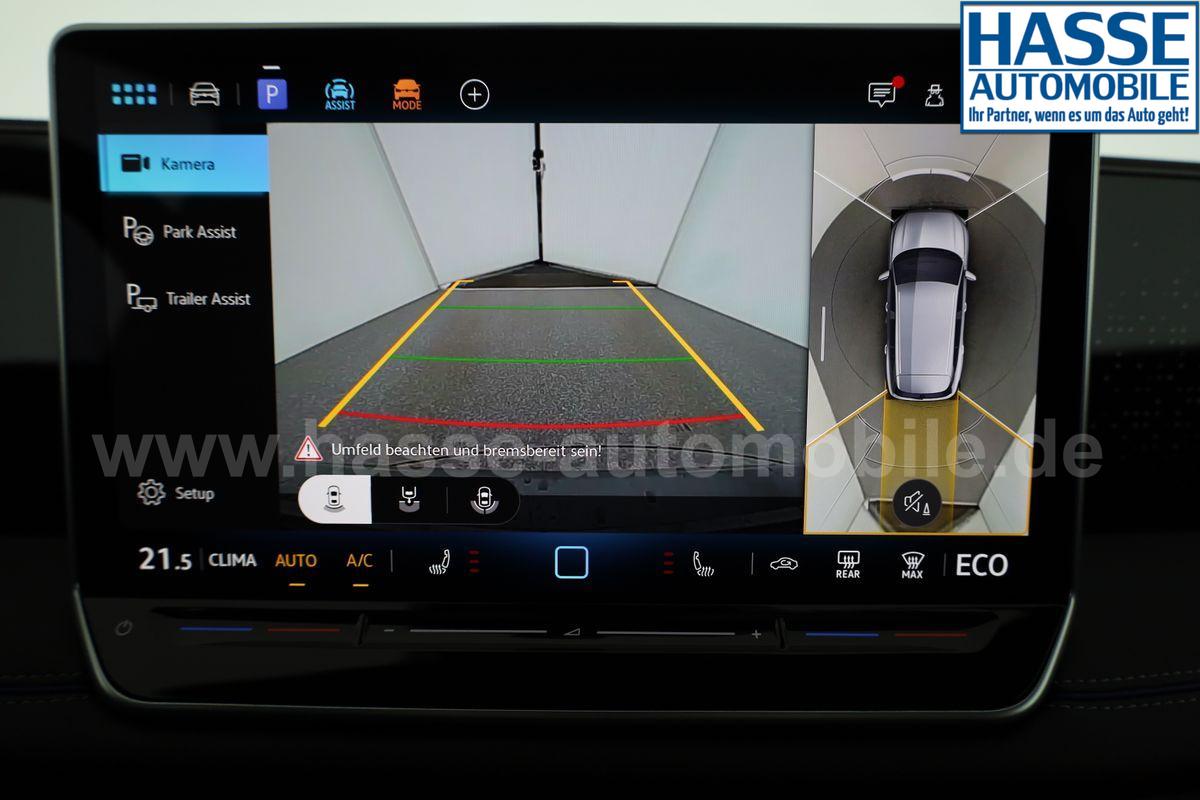This screenshot has width=1200, height=800.
Task: Open the ASSIST driver assistance menu
Action: click(x=339, y=94)
